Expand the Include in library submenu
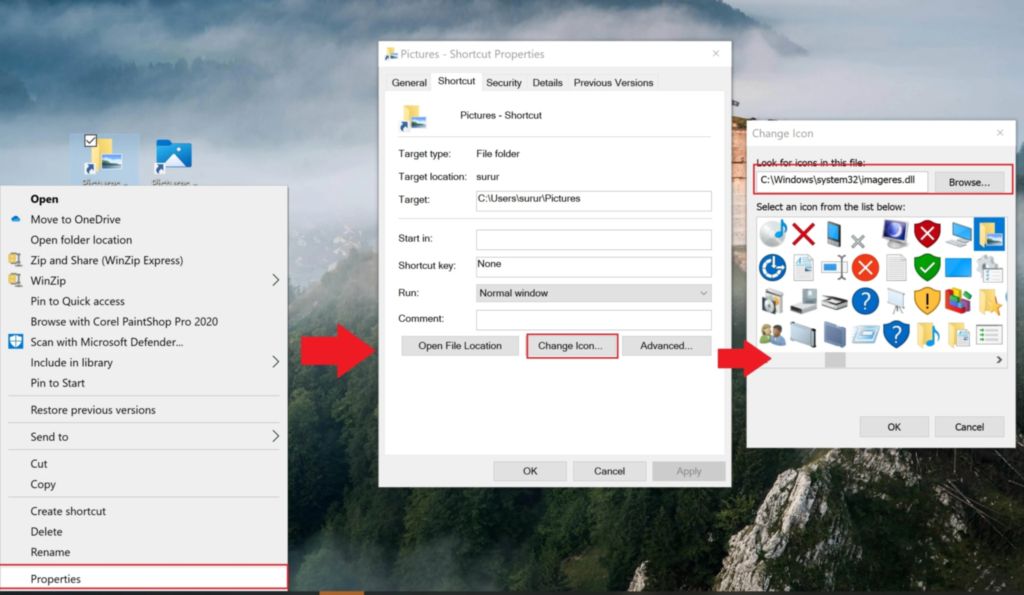Screen dimensions: 1024x595 [x=276, y=362]
